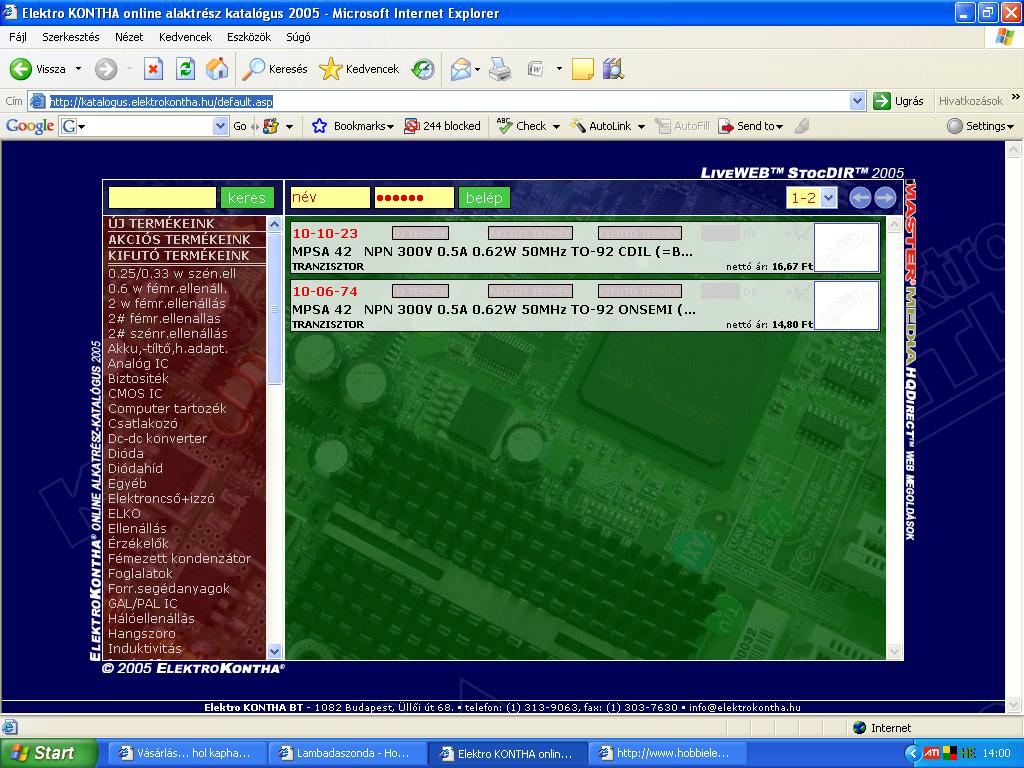Click the Google toolbar highlighter pen icon
The image size is (1024, 768).
coord(802,126)
